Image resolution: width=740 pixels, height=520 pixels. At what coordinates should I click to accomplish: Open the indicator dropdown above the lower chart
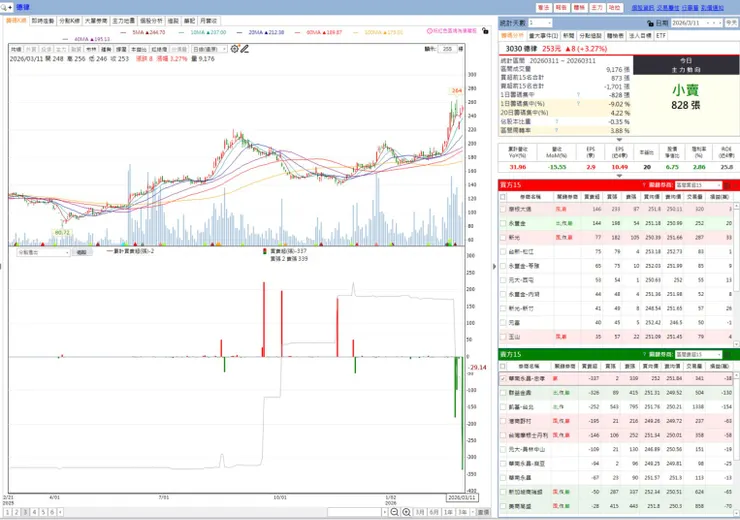click(43, 252)
